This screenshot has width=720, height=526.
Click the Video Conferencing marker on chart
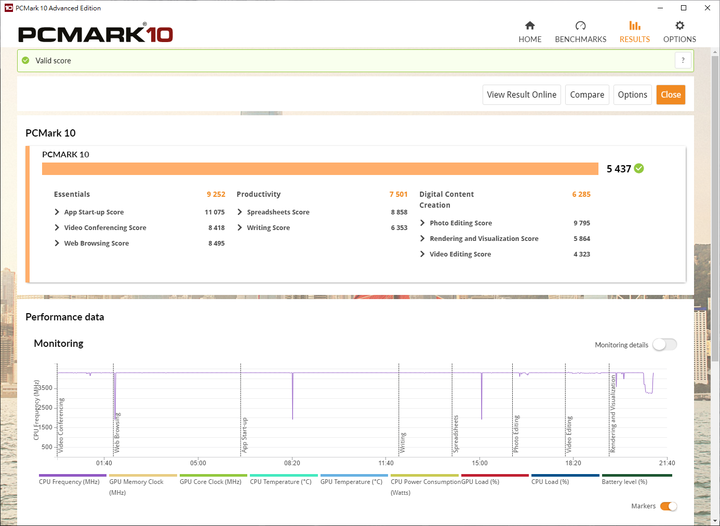[x=61, y=426]
